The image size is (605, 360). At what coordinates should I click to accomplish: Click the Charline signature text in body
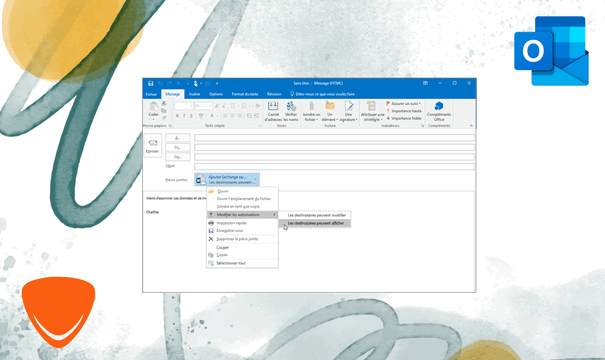(152, 212)
